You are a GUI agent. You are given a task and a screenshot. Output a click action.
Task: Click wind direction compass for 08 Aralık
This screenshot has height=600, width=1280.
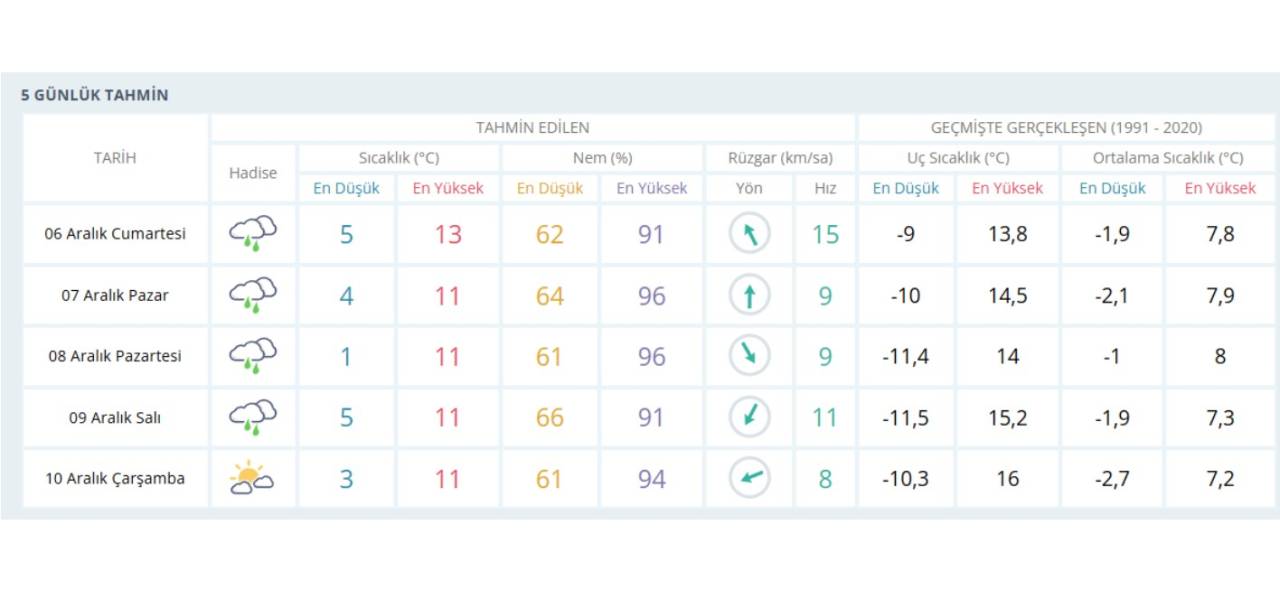(749, 357)
